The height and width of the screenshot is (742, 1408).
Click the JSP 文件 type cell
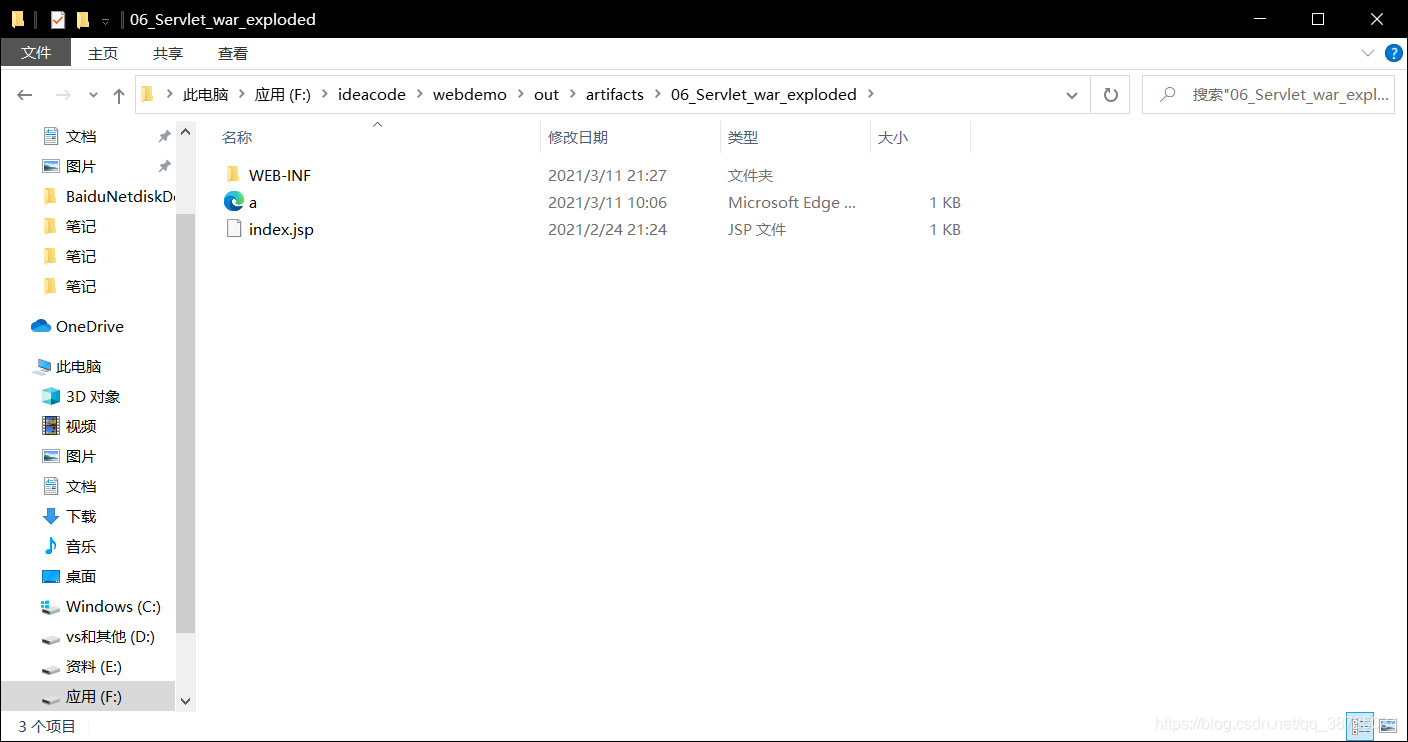tap(757, 229)
